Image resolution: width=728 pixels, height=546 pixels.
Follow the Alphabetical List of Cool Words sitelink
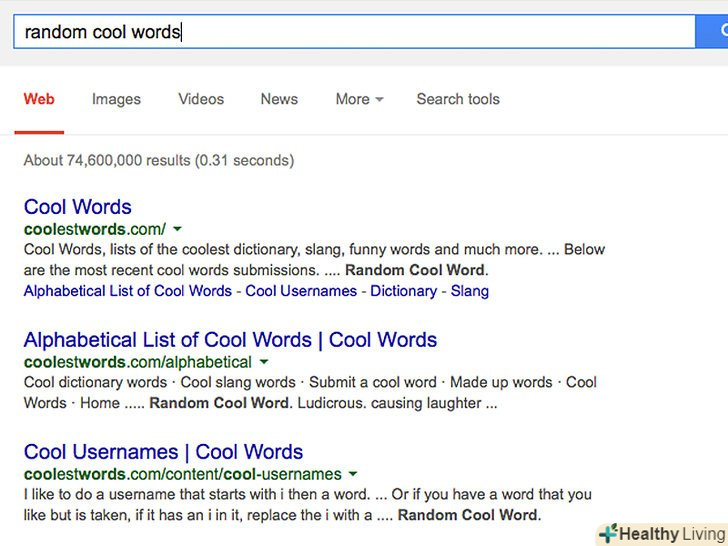(127, 291)
